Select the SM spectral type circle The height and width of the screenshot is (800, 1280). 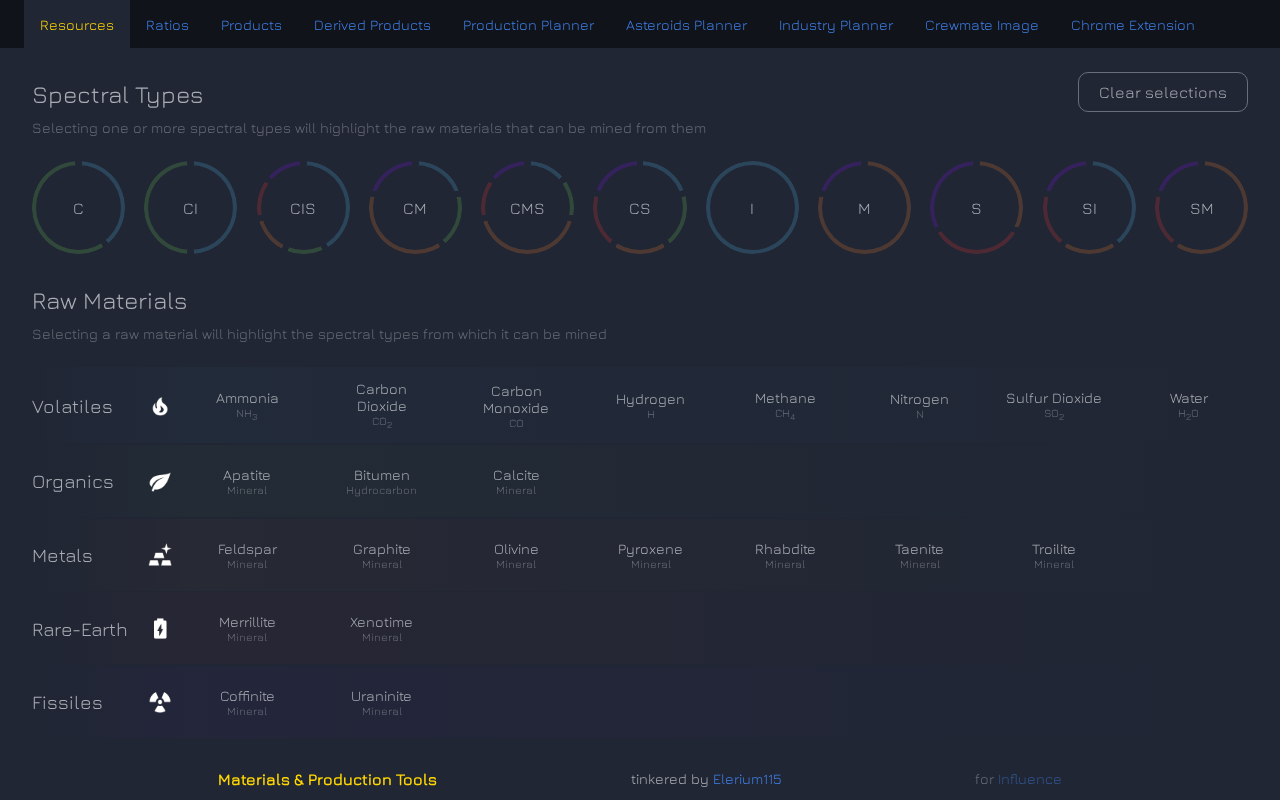[1201, 208]
